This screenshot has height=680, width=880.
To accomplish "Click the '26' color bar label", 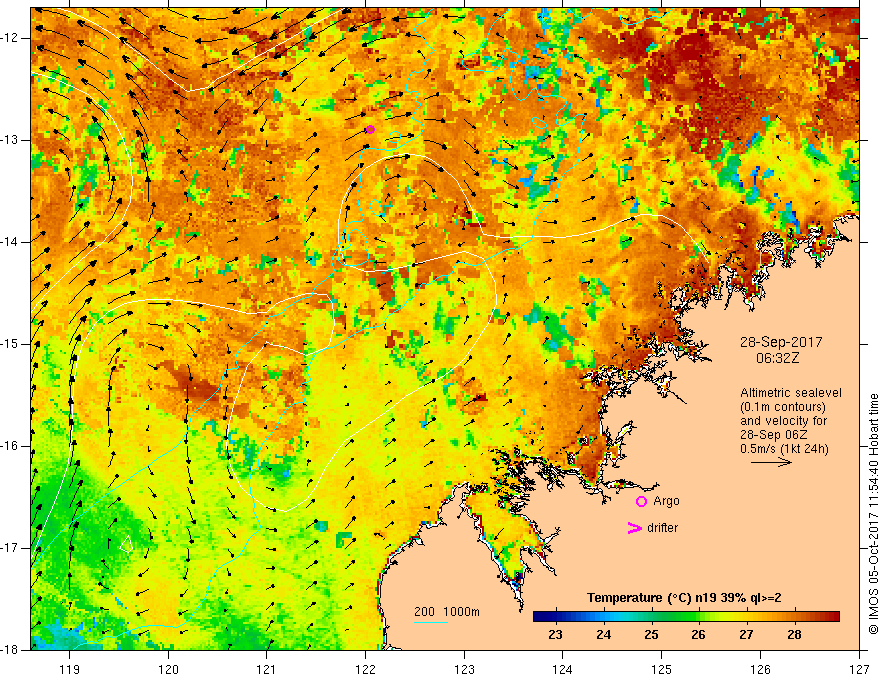I will tap(698, 635).
